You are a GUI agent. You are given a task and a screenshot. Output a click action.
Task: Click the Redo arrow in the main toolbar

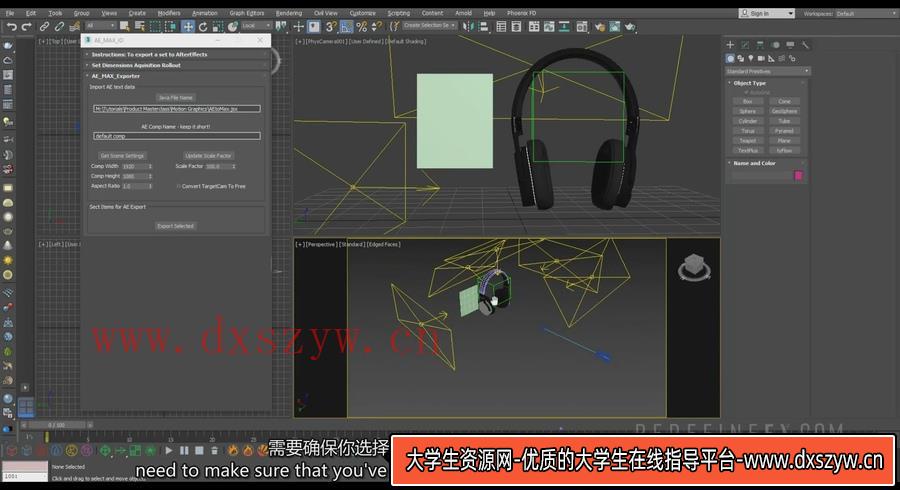[x=26, y=26]
